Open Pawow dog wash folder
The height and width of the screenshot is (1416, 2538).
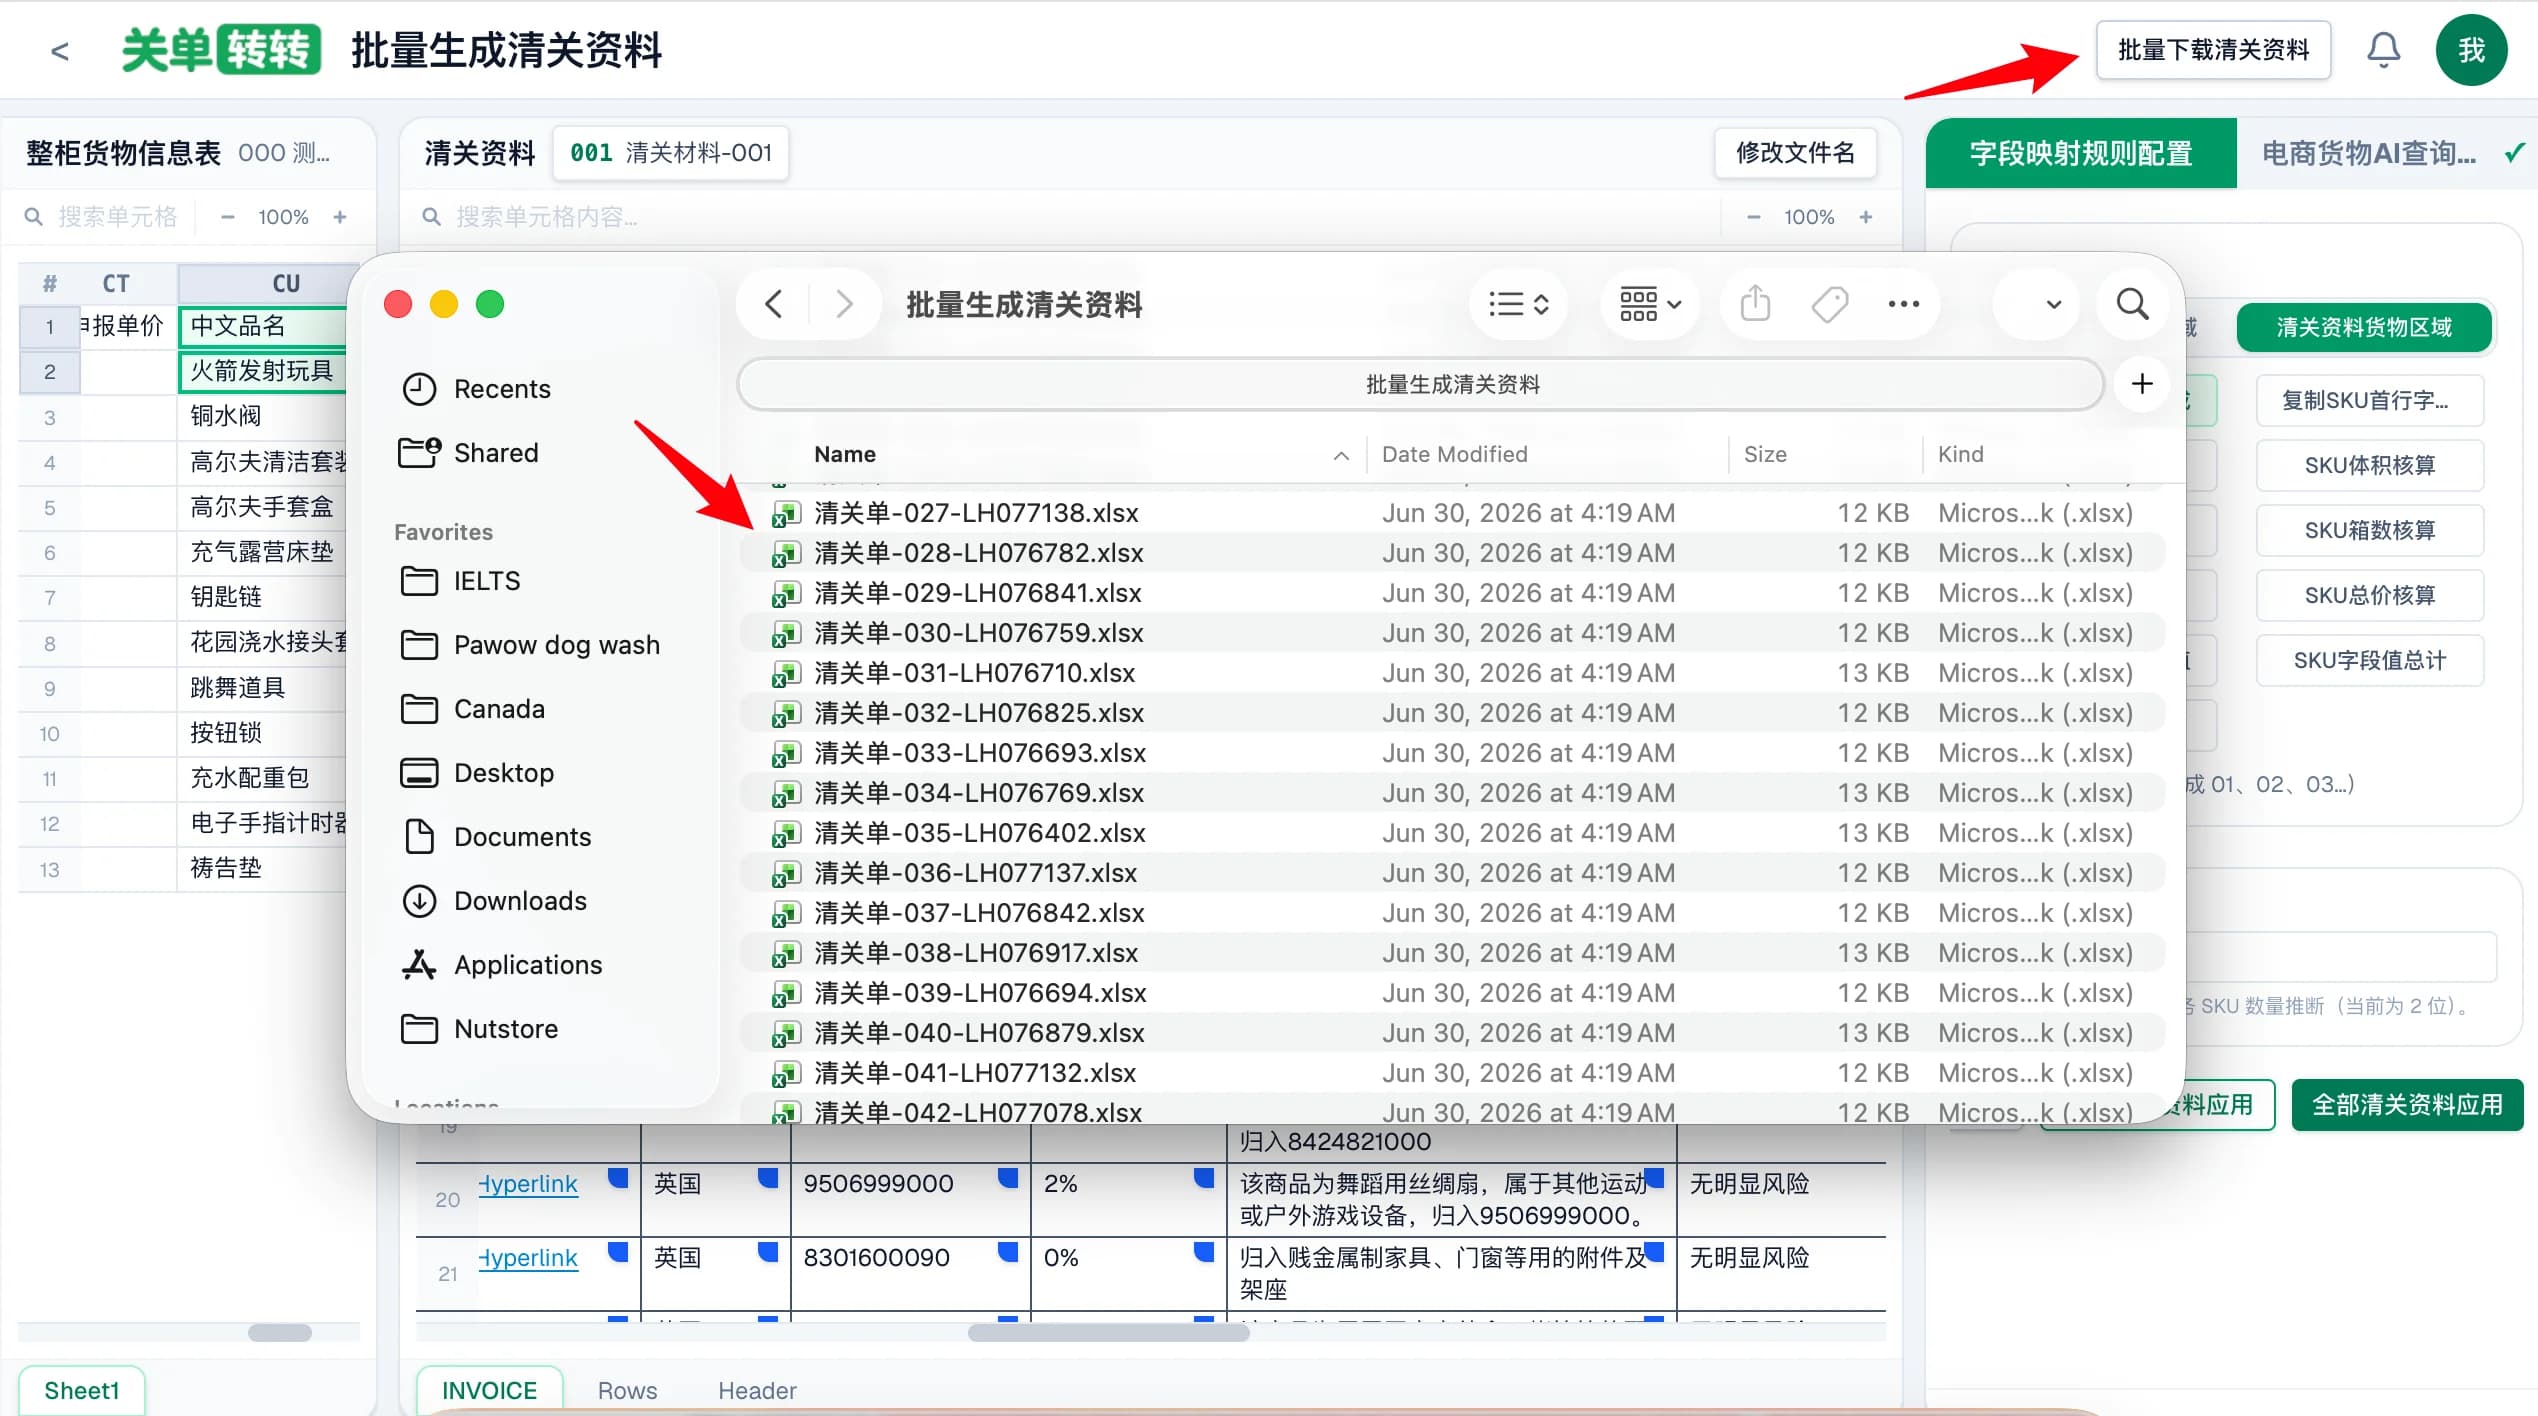556,645
